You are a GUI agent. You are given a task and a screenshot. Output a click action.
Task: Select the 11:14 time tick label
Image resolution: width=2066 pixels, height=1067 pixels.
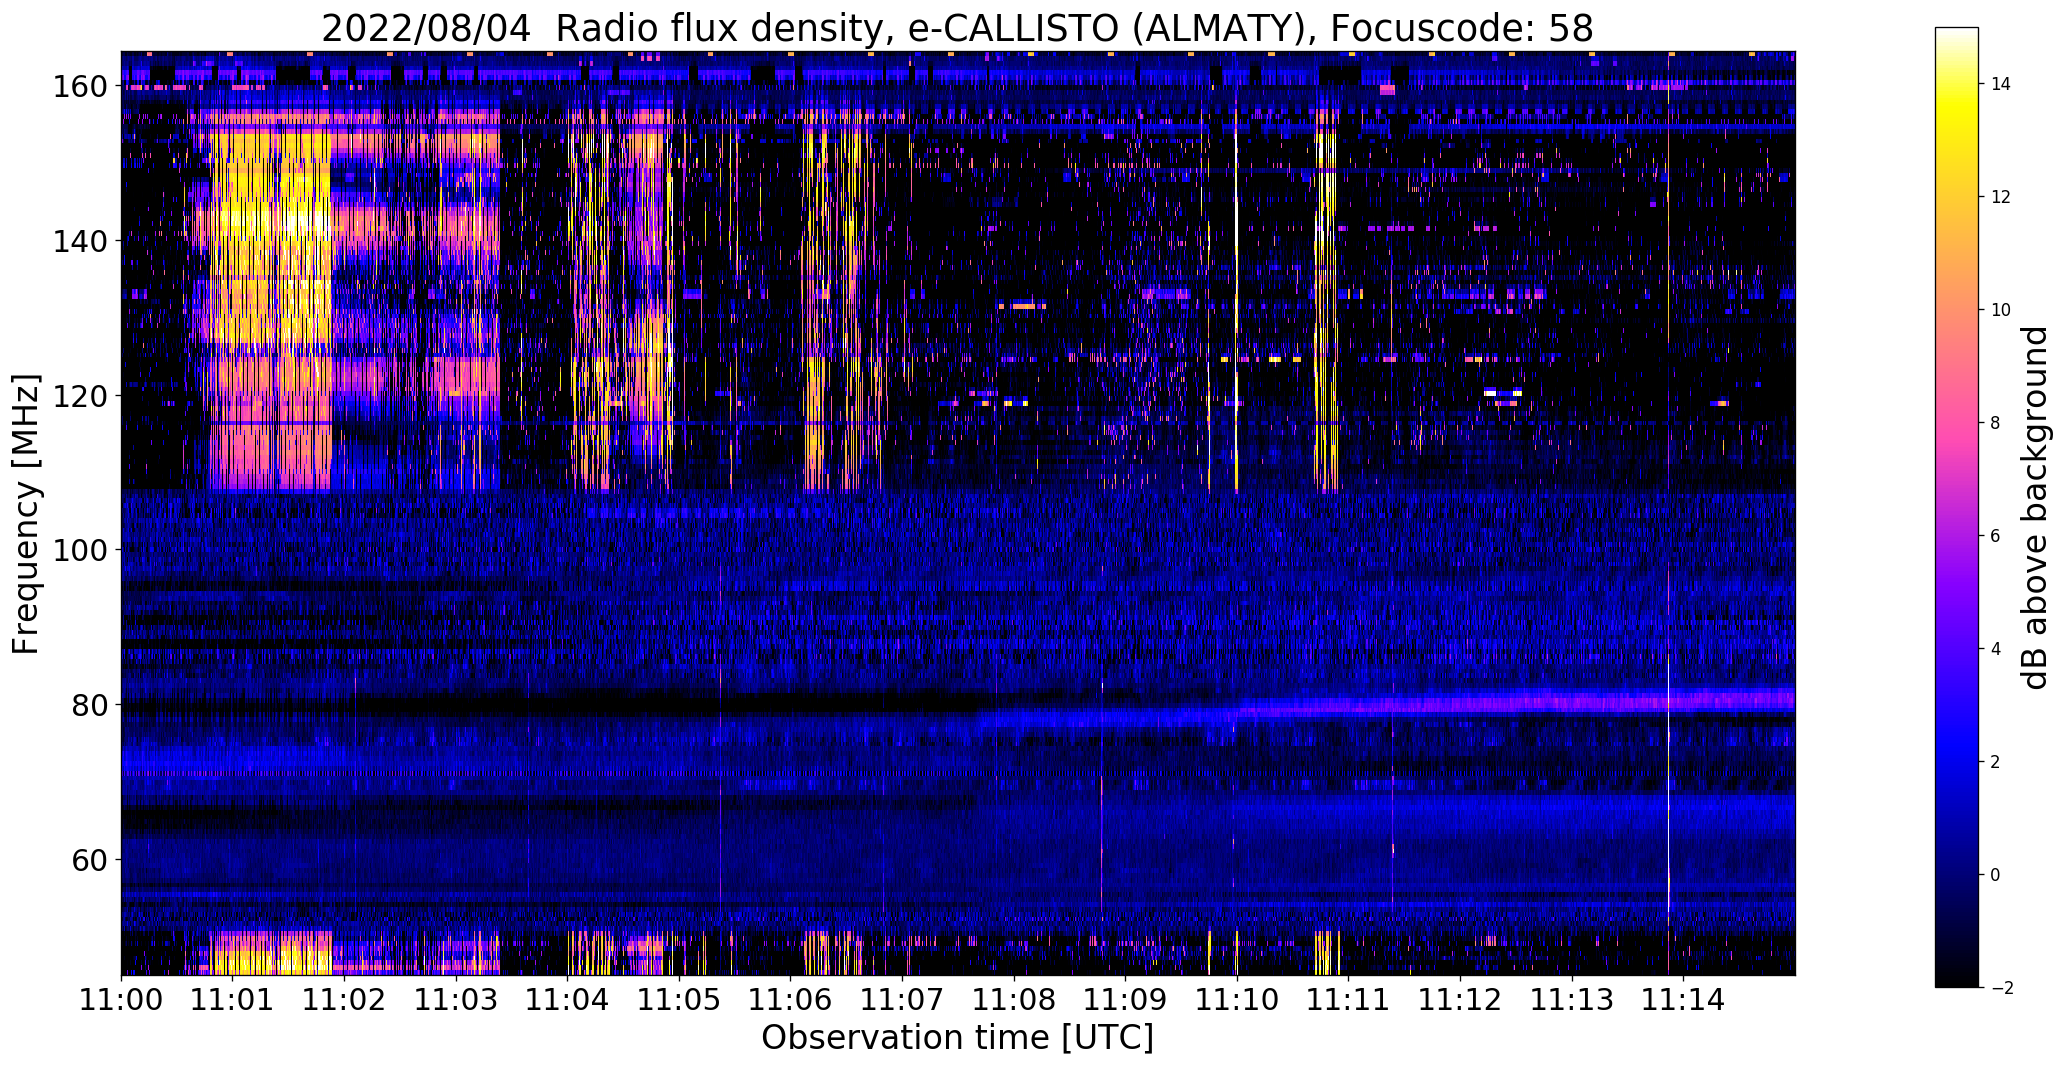[1683, 999]
